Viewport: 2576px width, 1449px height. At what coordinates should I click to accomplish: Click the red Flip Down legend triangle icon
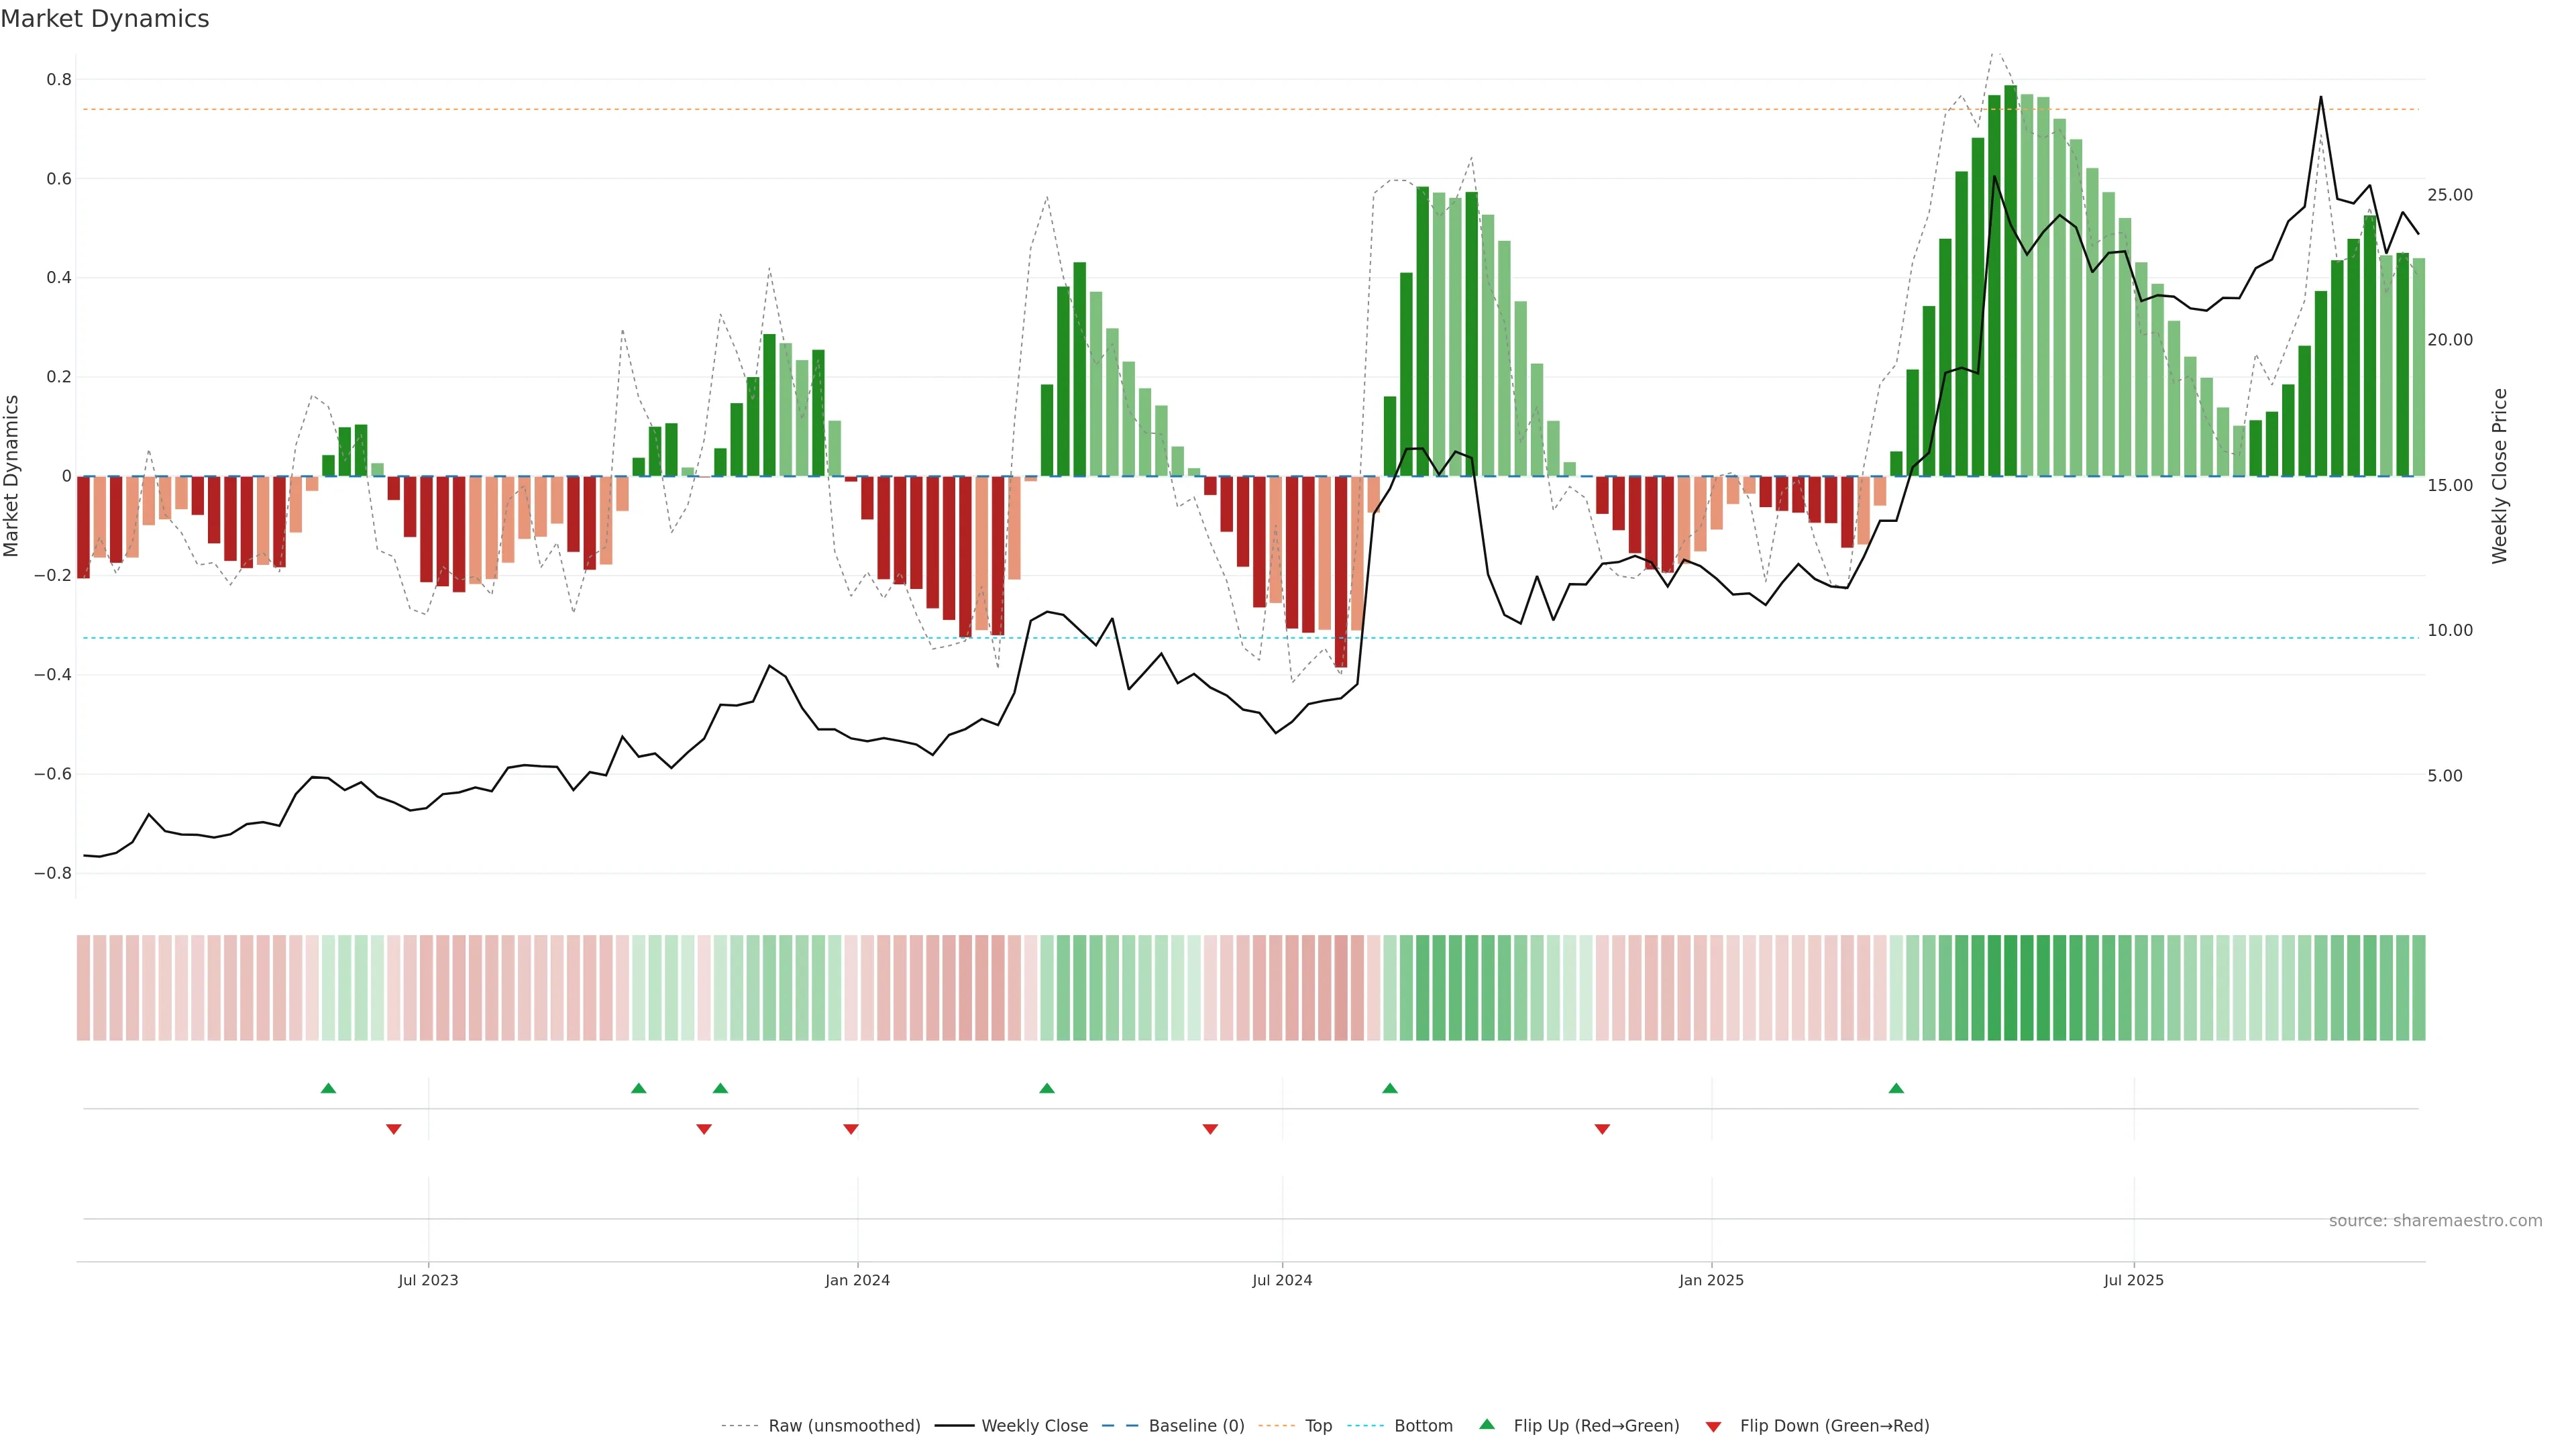[1713, 1427]
